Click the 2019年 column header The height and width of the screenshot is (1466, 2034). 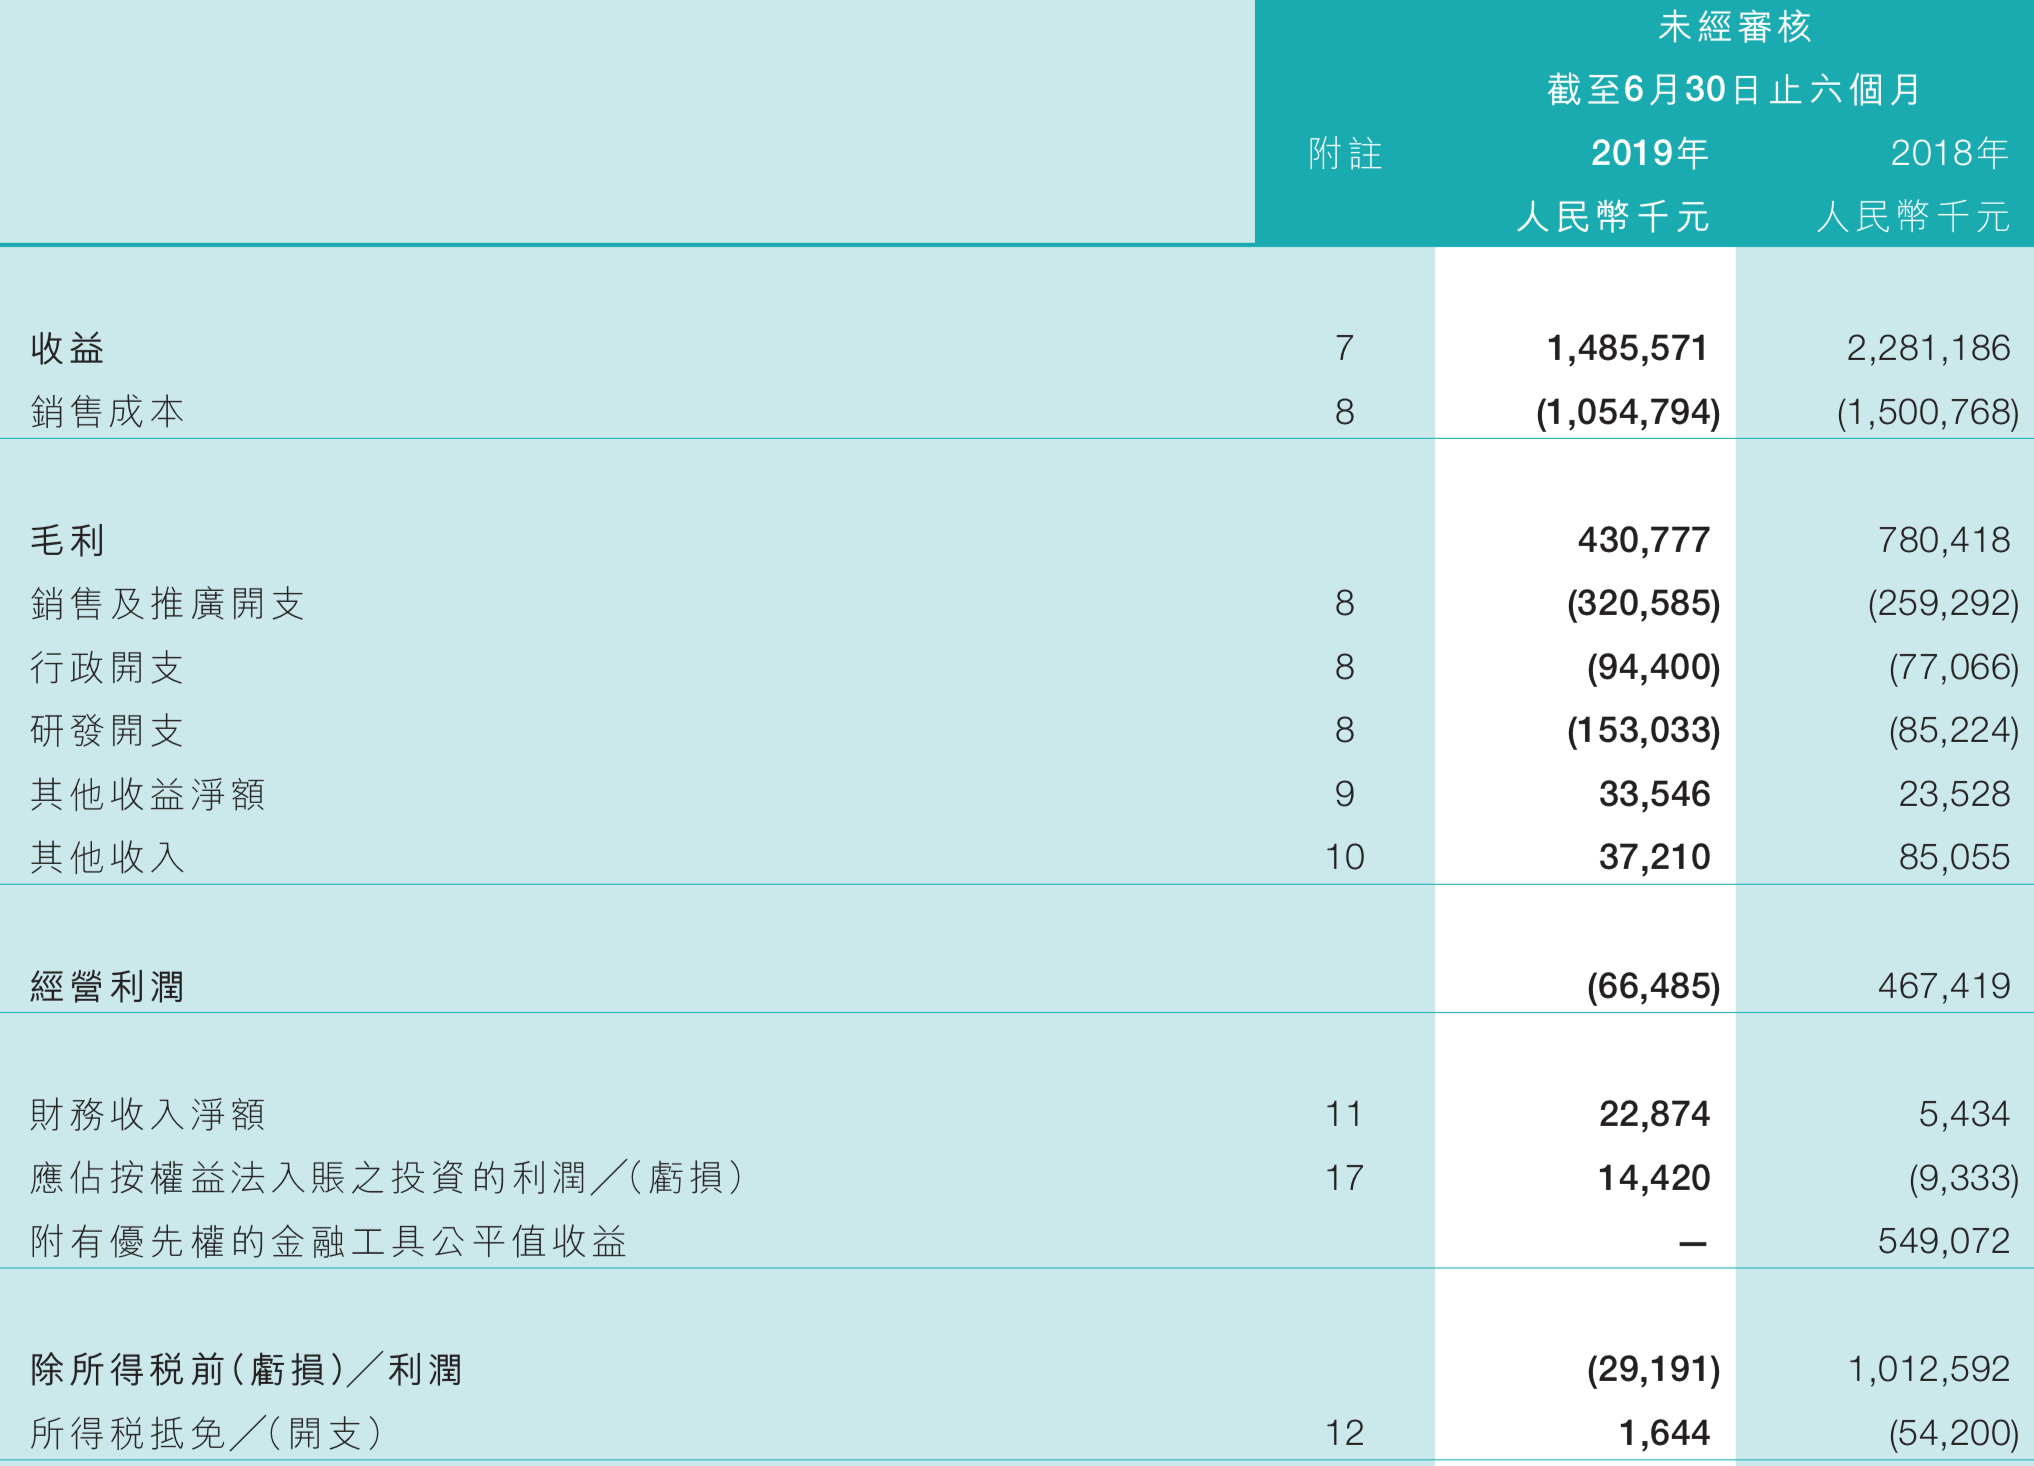(x=1649, y=153)
